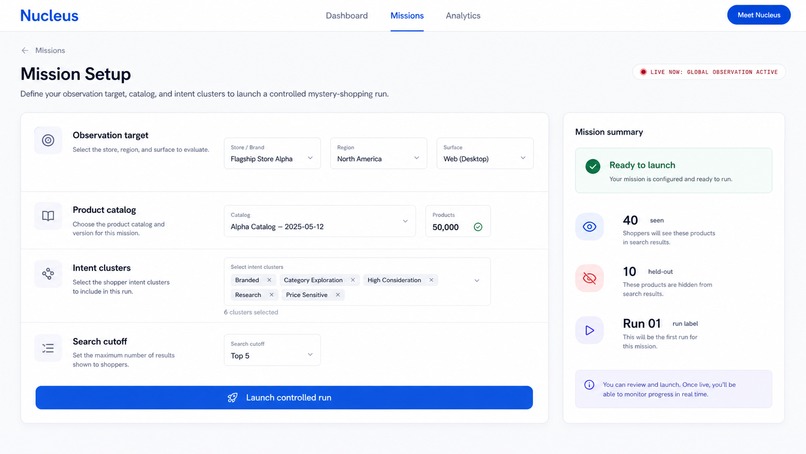This screenshot has height=454, width=806.
Task: Click the Search cutoff list icon
Action: pos(48,348)
